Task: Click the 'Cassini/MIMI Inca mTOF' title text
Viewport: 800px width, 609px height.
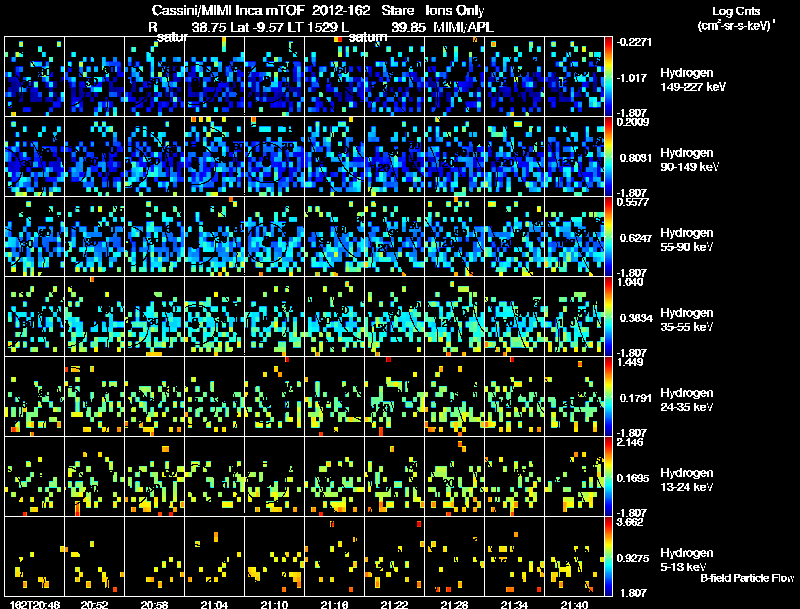Action: tap(228, 10)
